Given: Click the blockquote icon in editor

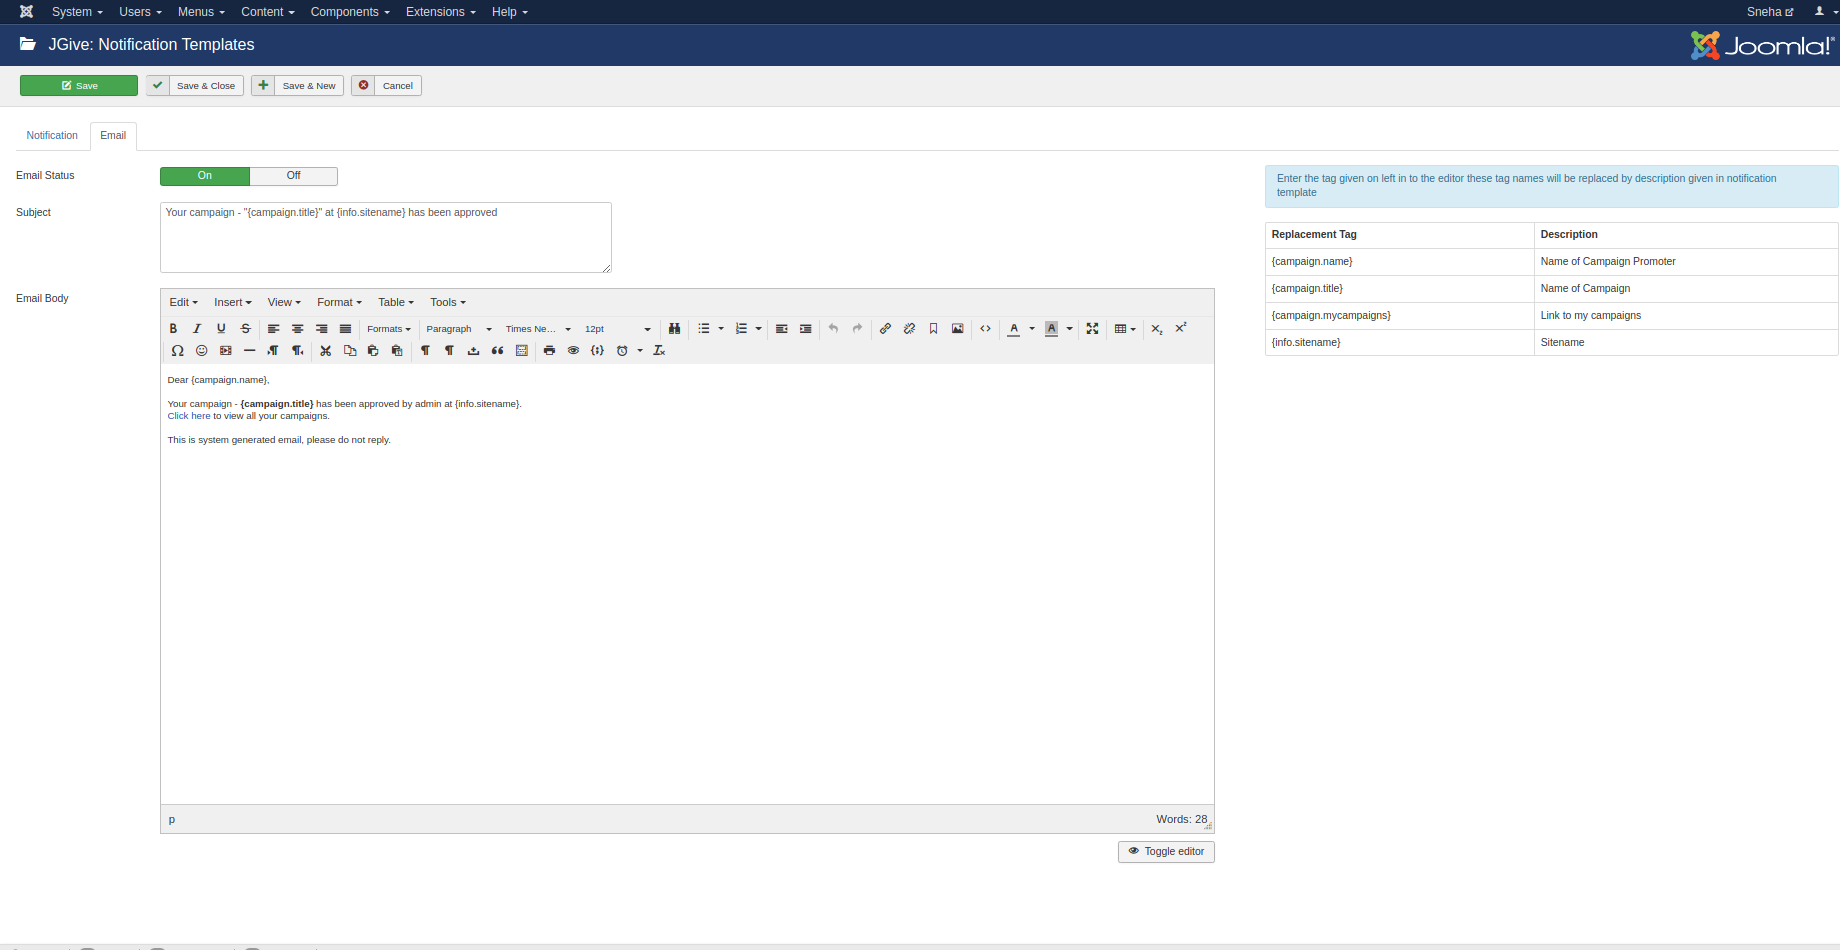Looking at the screenshot, I should [497, 351].
